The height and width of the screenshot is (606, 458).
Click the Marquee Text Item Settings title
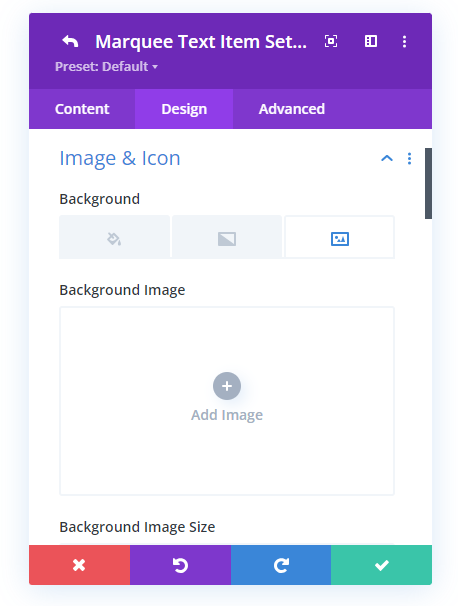pyautogui.click(x=201, y=42)
